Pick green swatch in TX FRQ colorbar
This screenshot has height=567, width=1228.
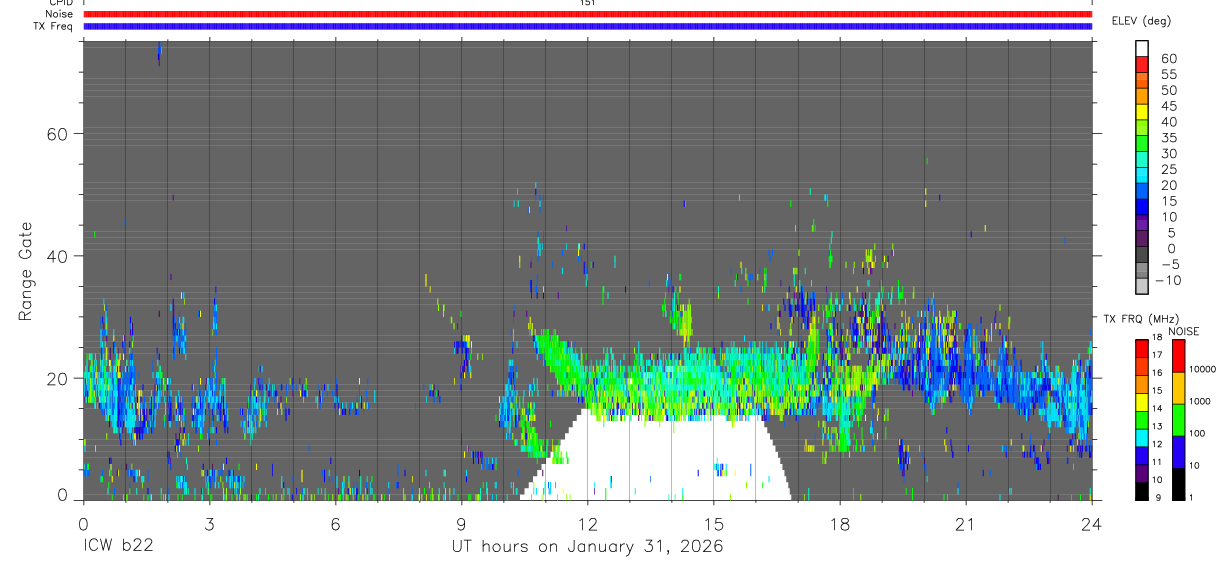pos(1142,421)
